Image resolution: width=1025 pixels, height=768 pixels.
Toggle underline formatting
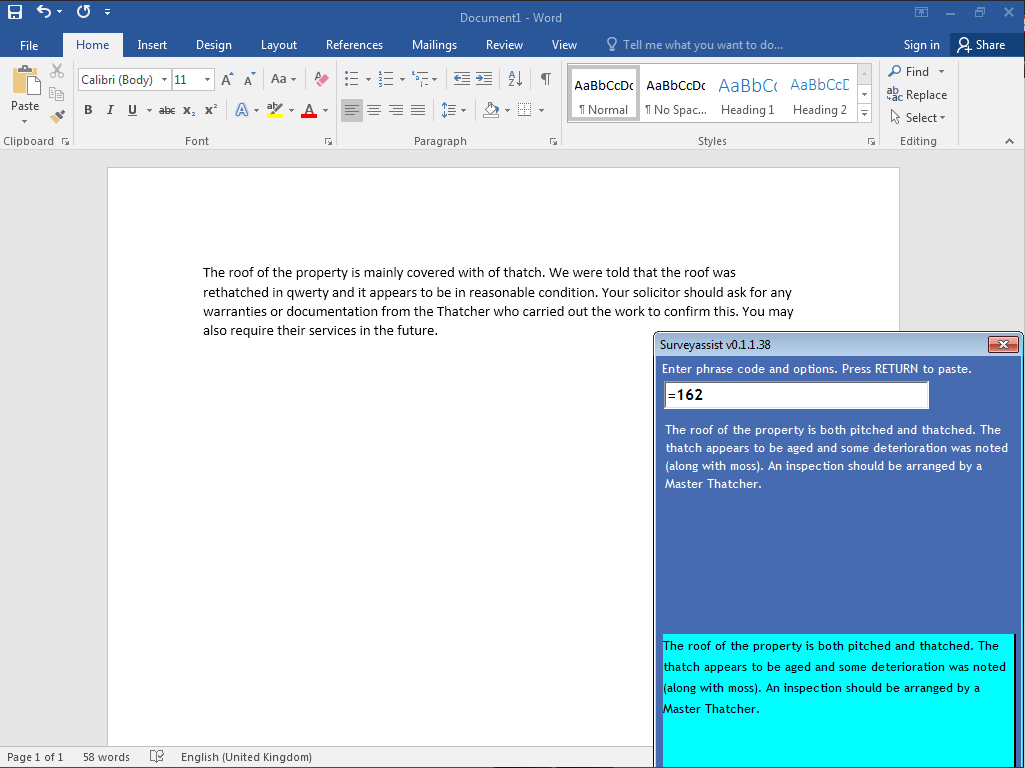(x=132, y=110)
